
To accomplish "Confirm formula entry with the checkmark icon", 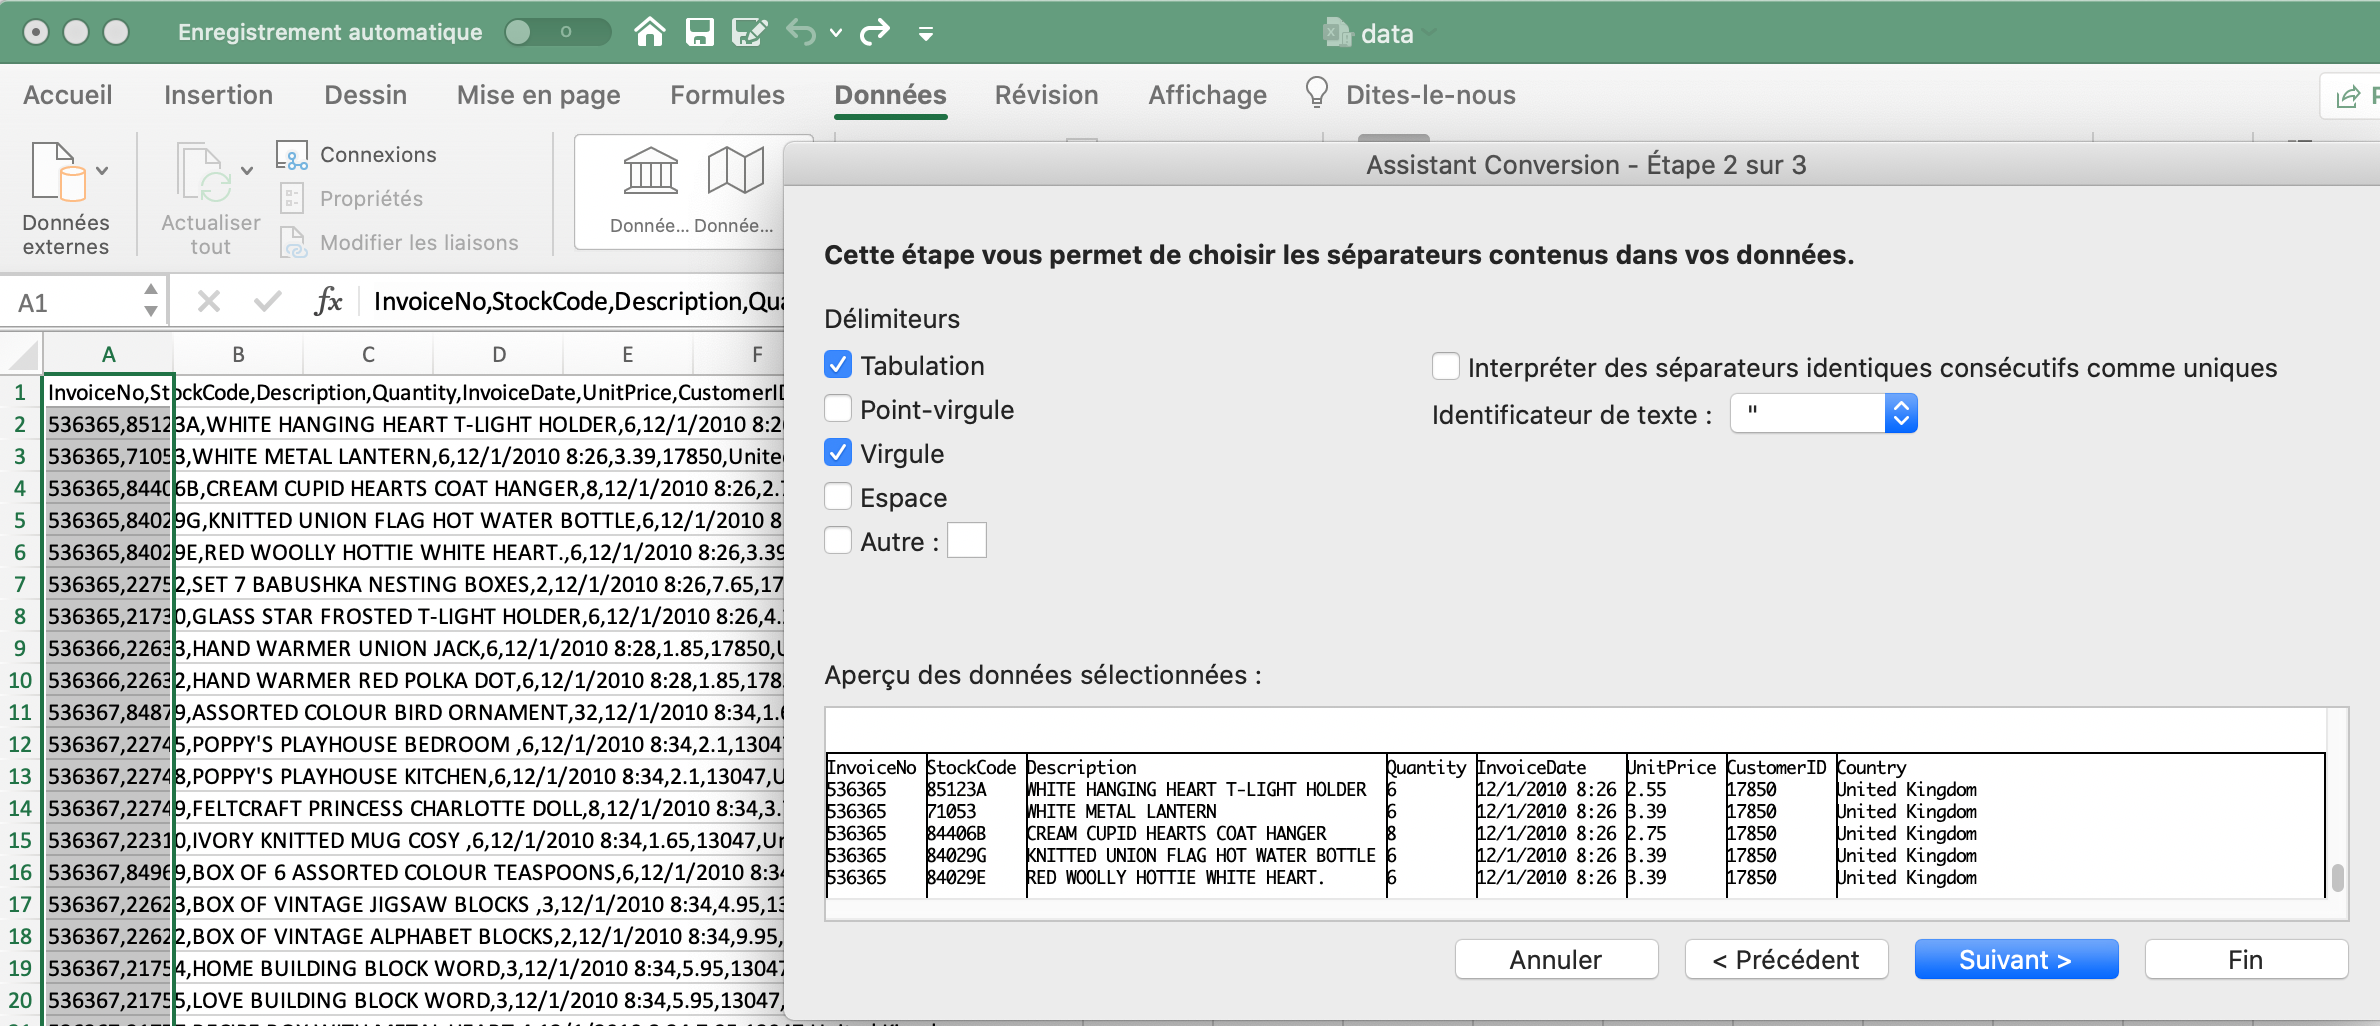I will [x=267, y=301].
